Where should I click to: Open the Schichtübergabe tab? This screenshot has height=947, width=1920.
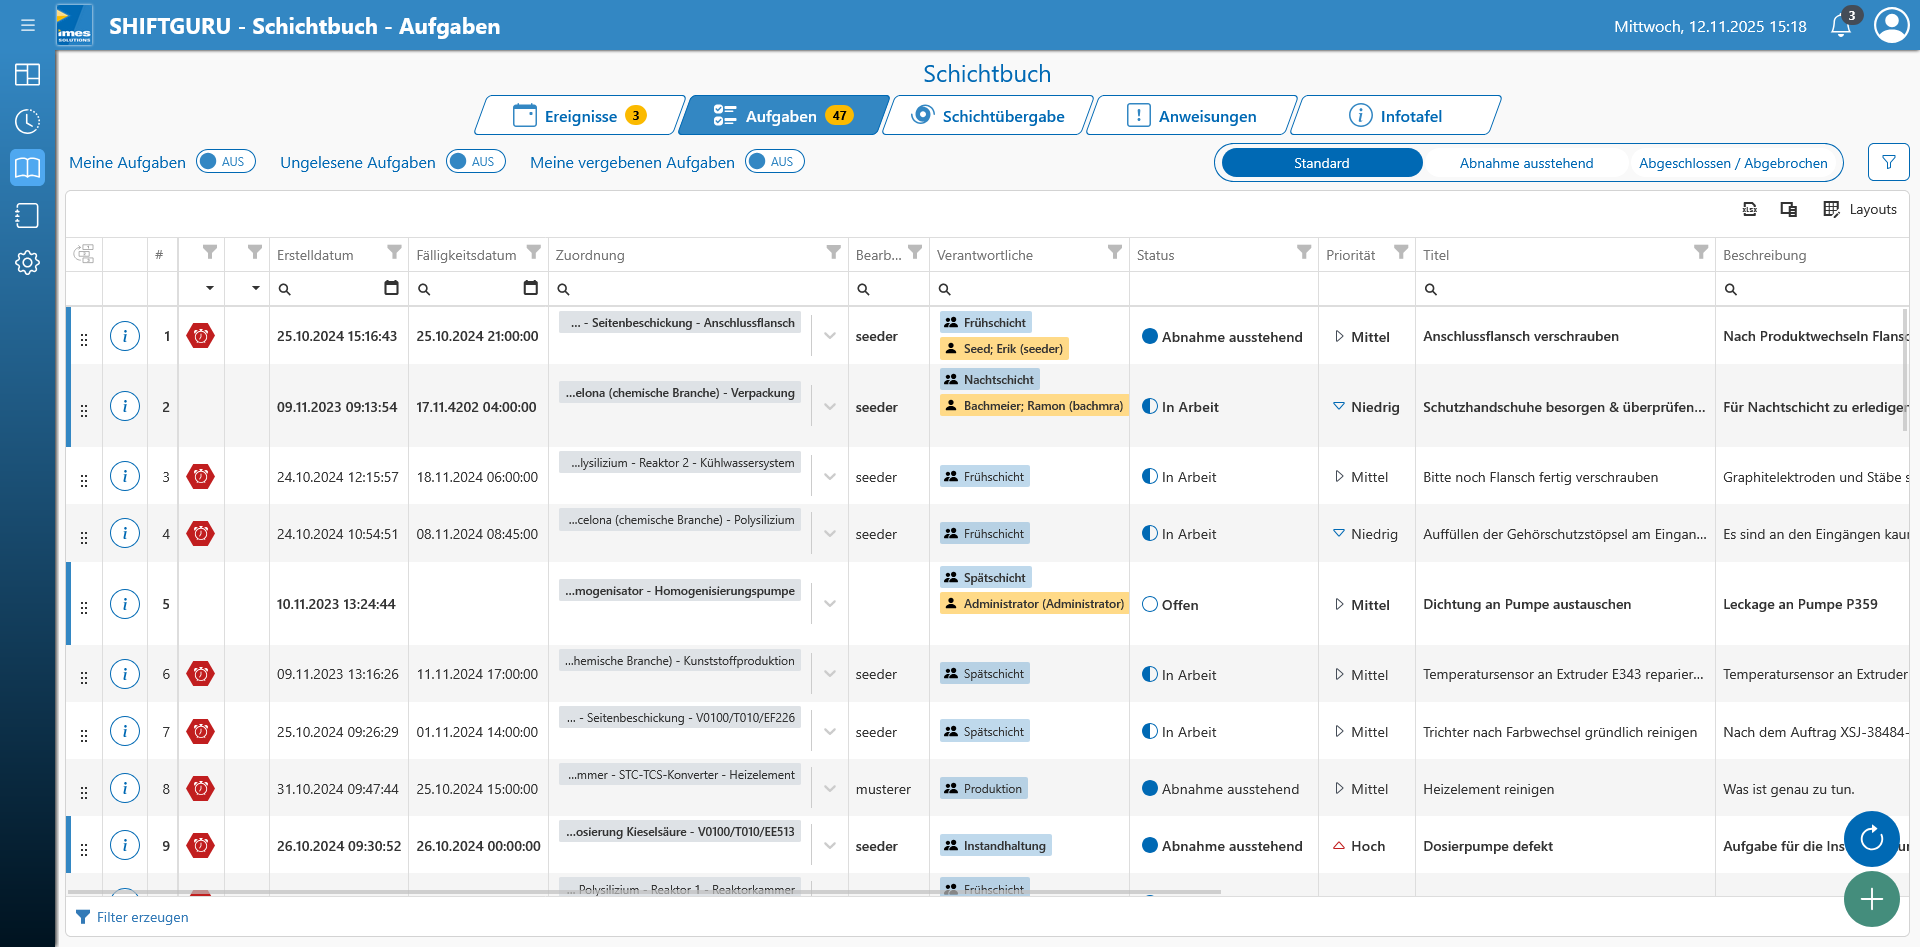click(988, 116)
